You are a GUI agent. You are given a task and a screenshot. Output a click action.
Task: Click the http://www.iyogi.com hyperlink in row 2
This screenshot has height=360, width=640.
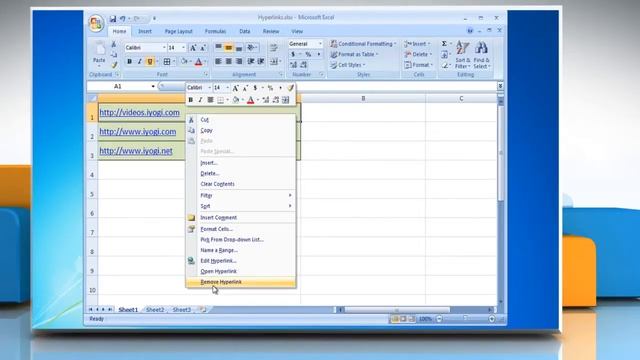pos(138,132)
